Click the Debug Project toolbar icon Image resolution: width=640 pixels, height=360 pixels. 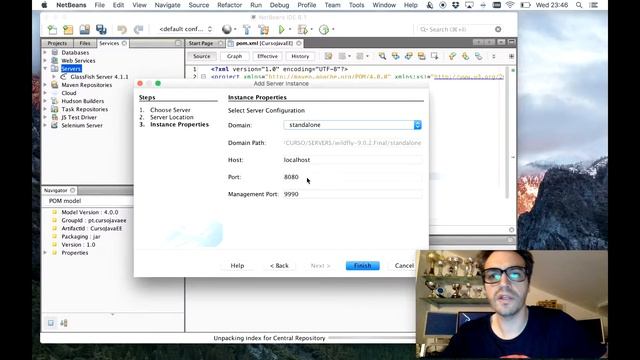tap(302, 29)
